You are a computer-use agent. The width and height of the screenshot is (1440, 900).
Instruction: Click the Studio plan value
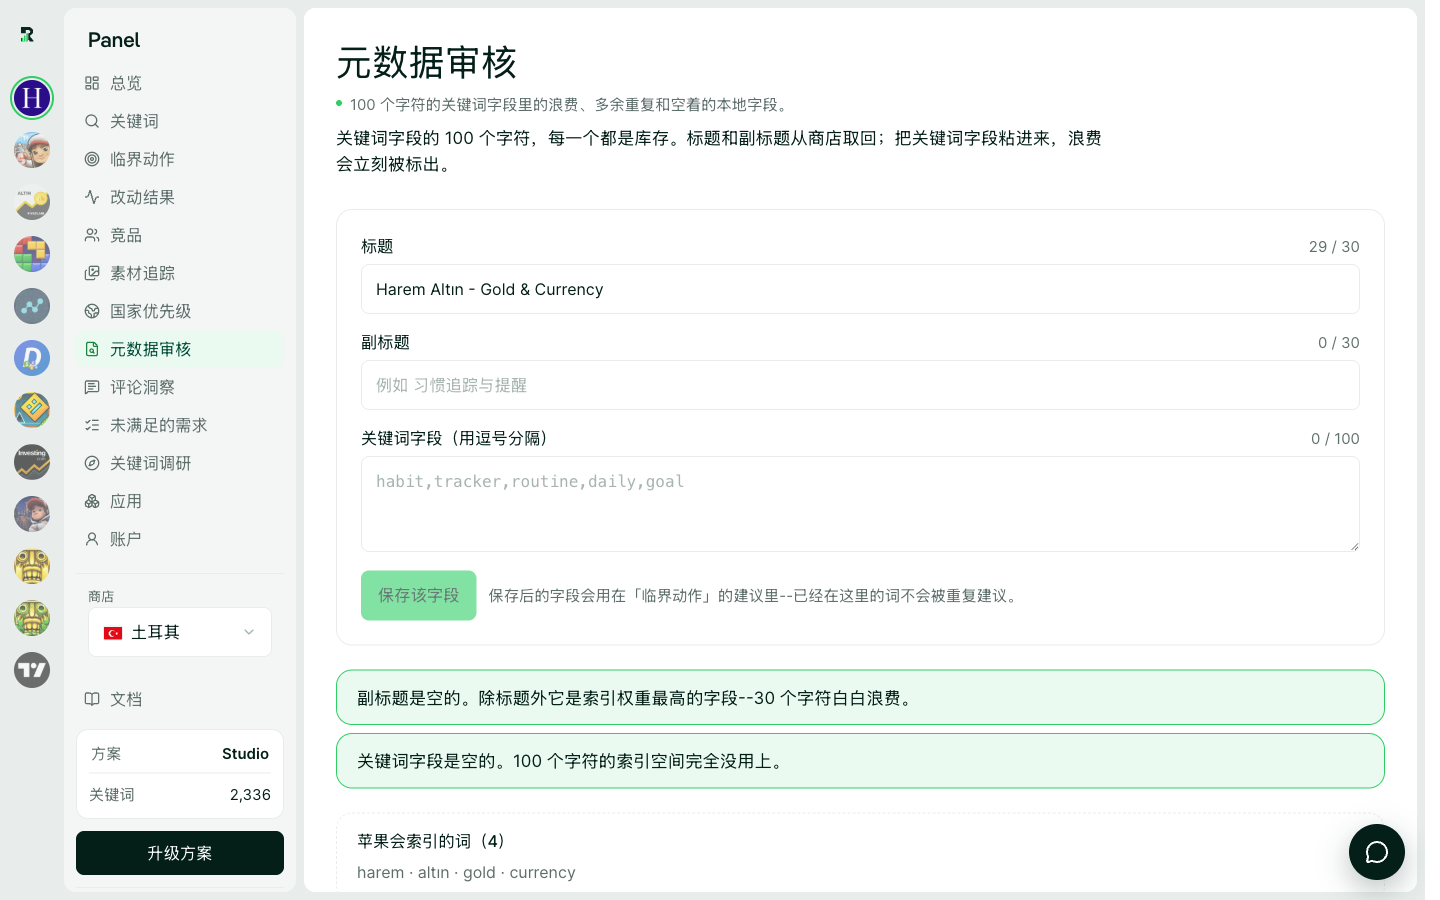245,754
